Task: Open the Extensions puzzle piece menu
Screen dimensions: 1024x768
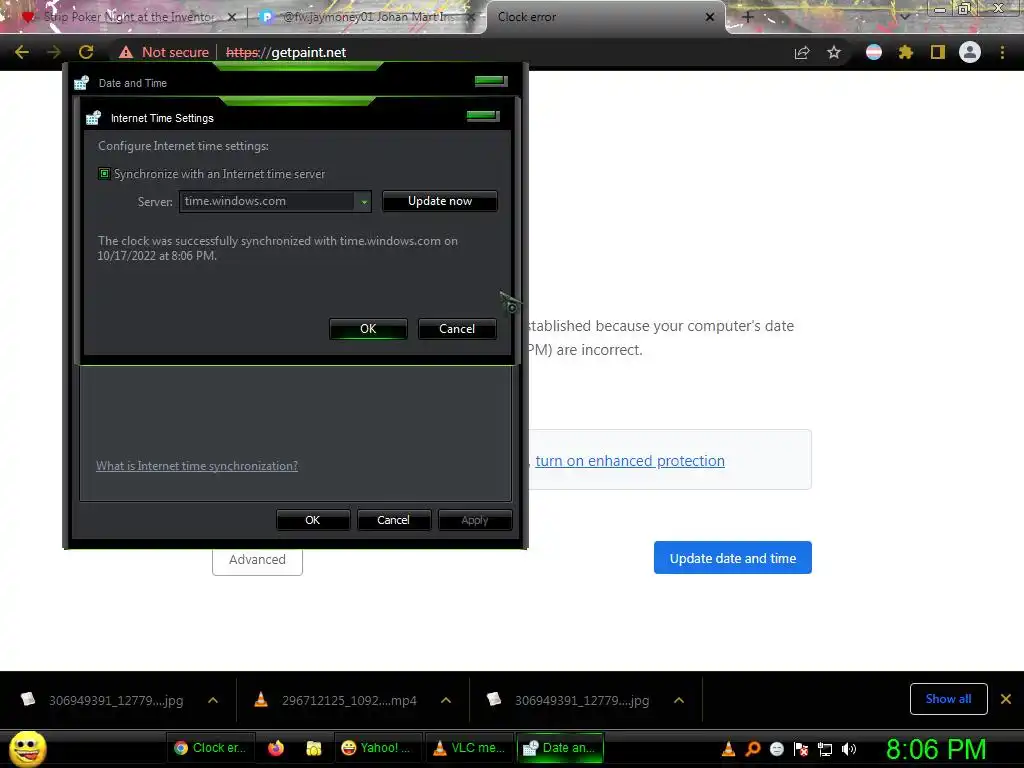Action: (x=905, y=52)
